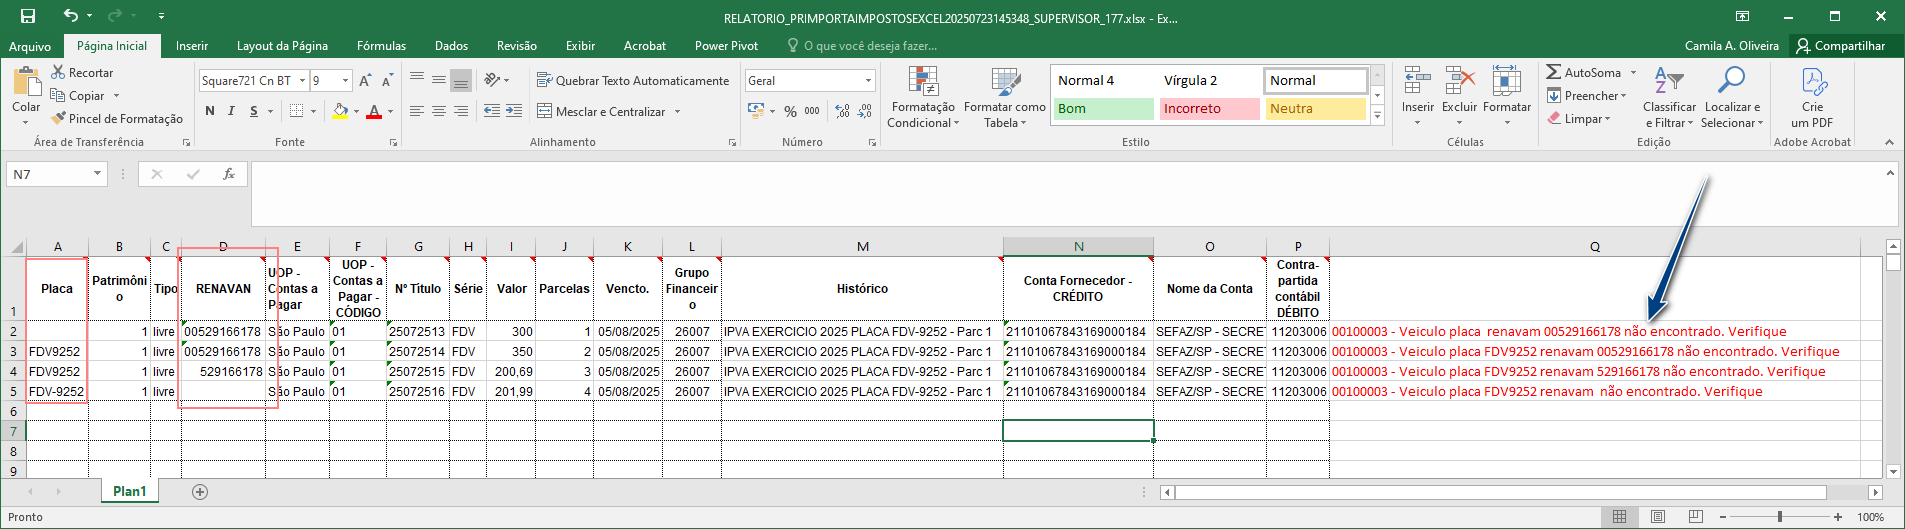Align text left

[417, 111]
